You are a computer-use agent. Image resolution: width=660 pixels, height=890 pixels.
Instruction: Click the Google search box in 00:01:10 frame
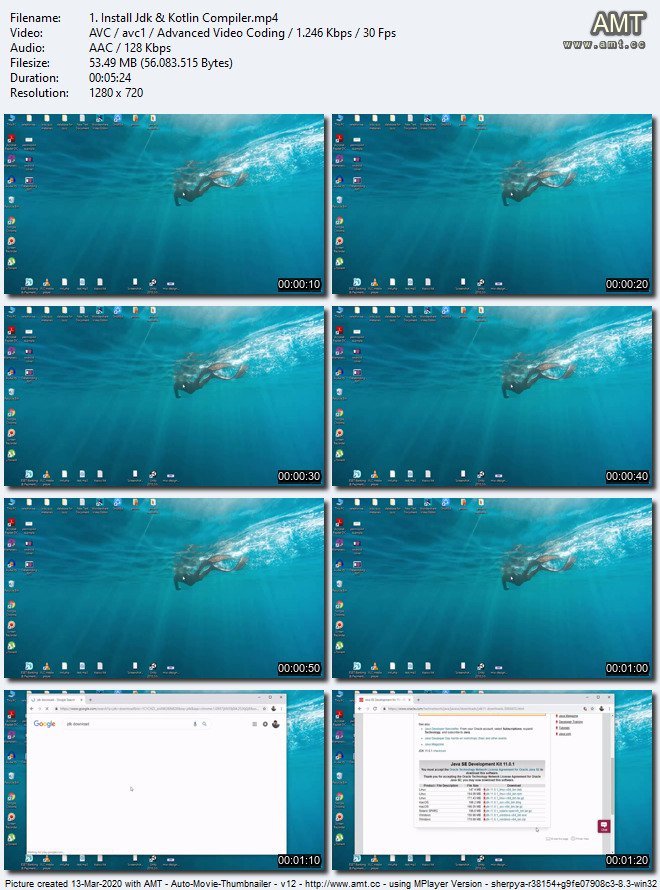136,724
